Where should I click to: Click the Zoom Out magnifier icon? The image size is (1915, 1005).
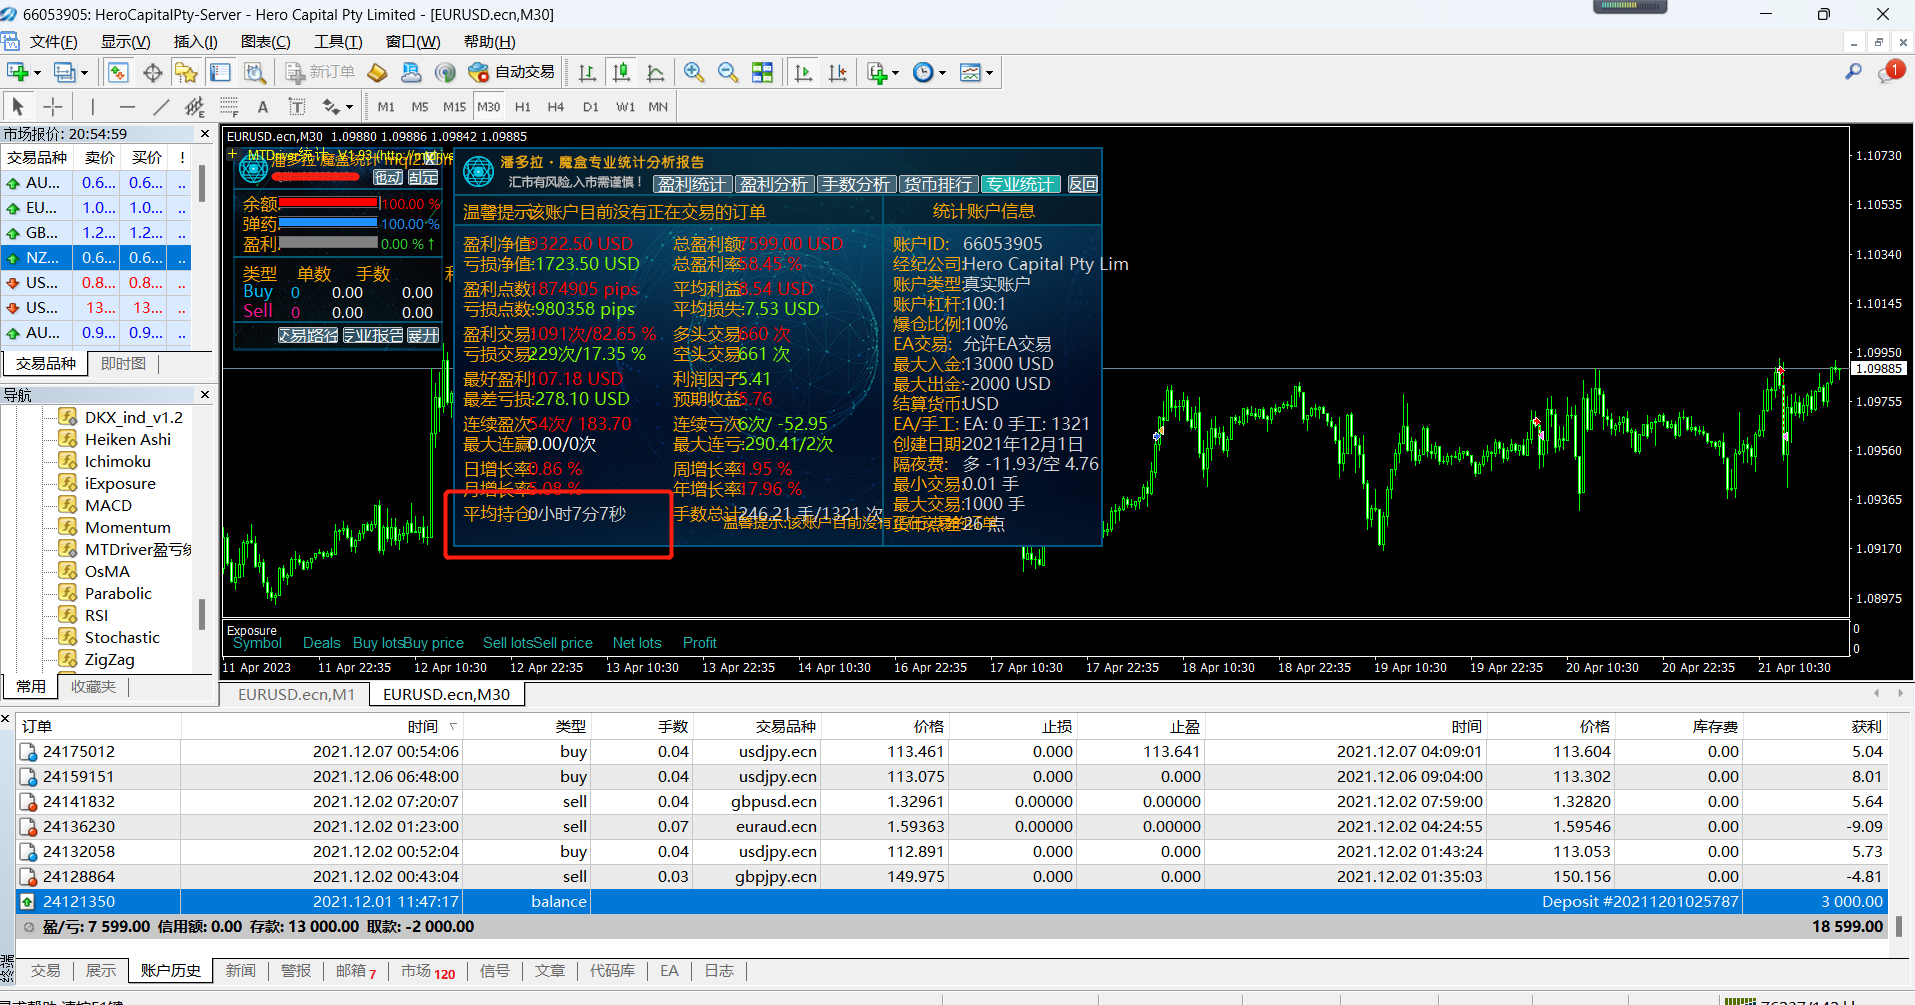[727, 72]
